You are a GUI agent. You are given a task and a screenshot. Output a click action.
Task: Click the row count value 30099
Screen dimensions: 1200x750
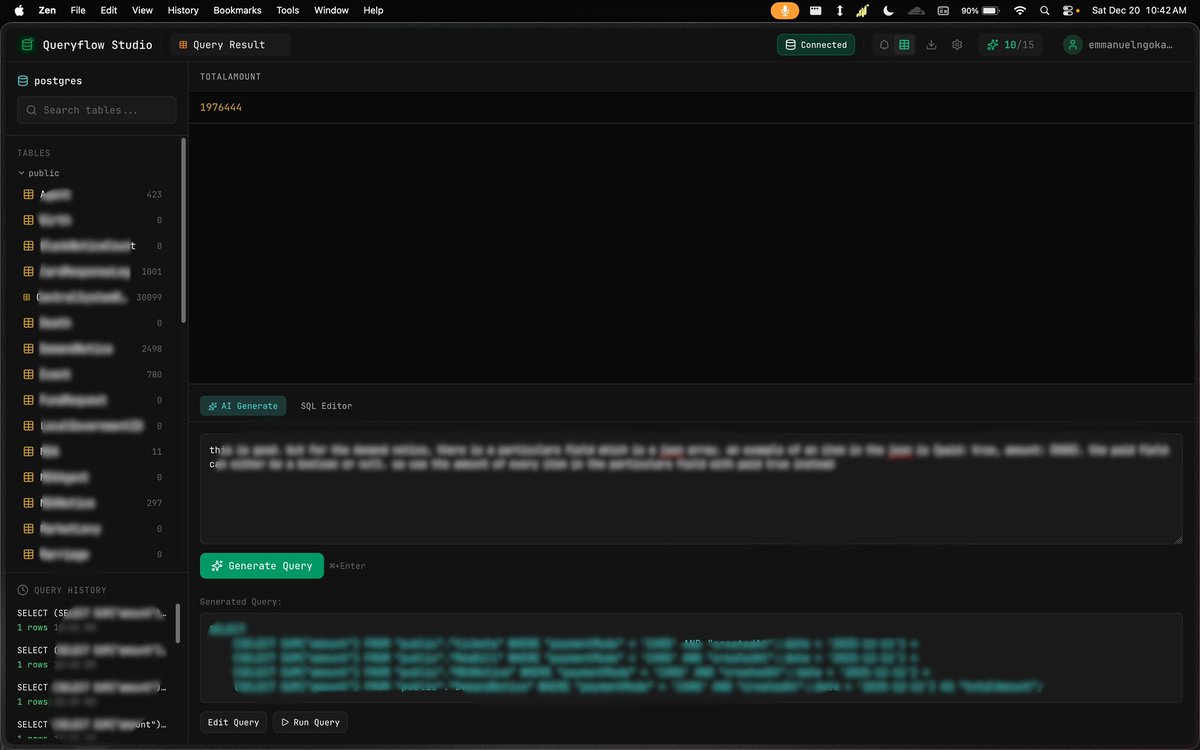click(x=149, y=298)
